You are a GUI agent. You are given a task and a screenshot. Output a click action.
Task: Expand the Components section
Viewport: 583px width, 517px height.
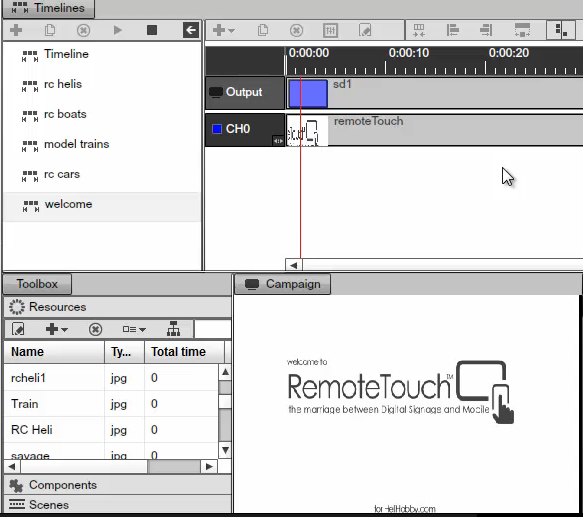(x=117, y=485)
